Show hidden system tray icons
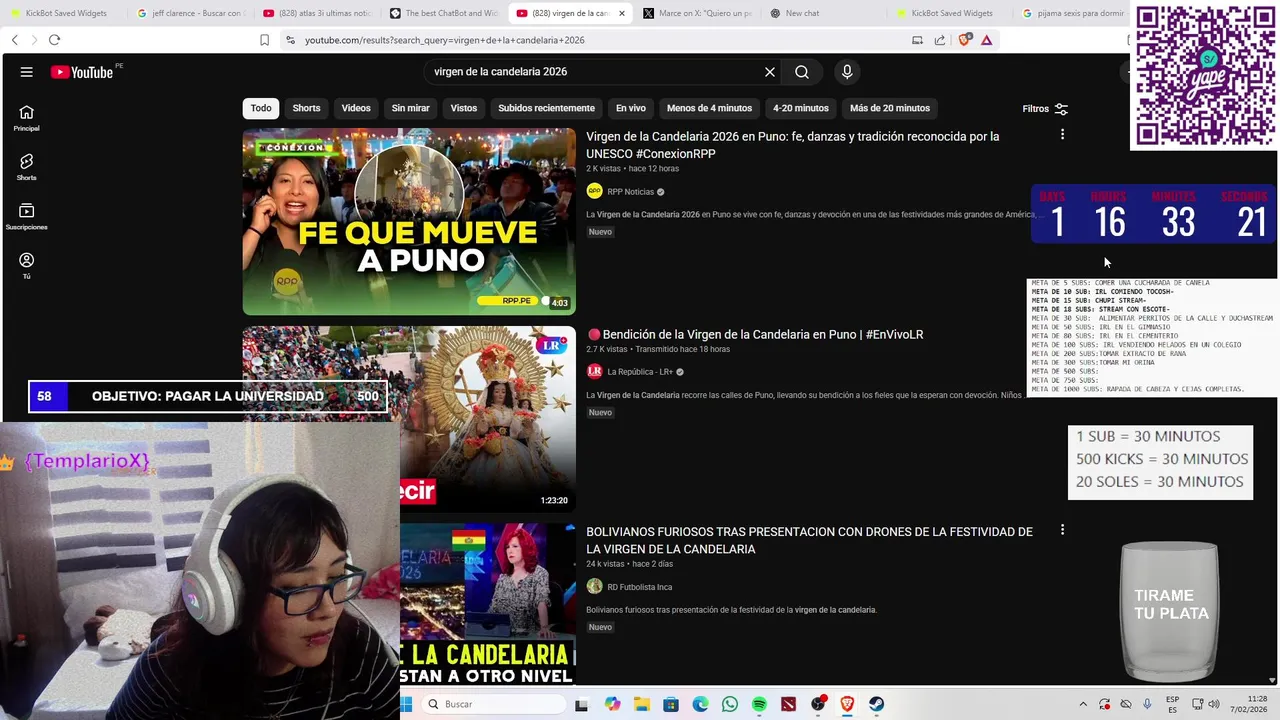 click(x=1083, y=704)
